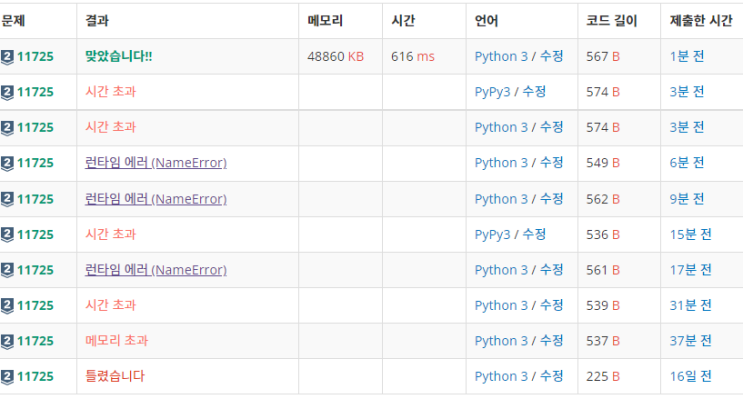Click the tier badge in the 539 B row
This screenshot has height=399, width=743.
click(7, 306)
